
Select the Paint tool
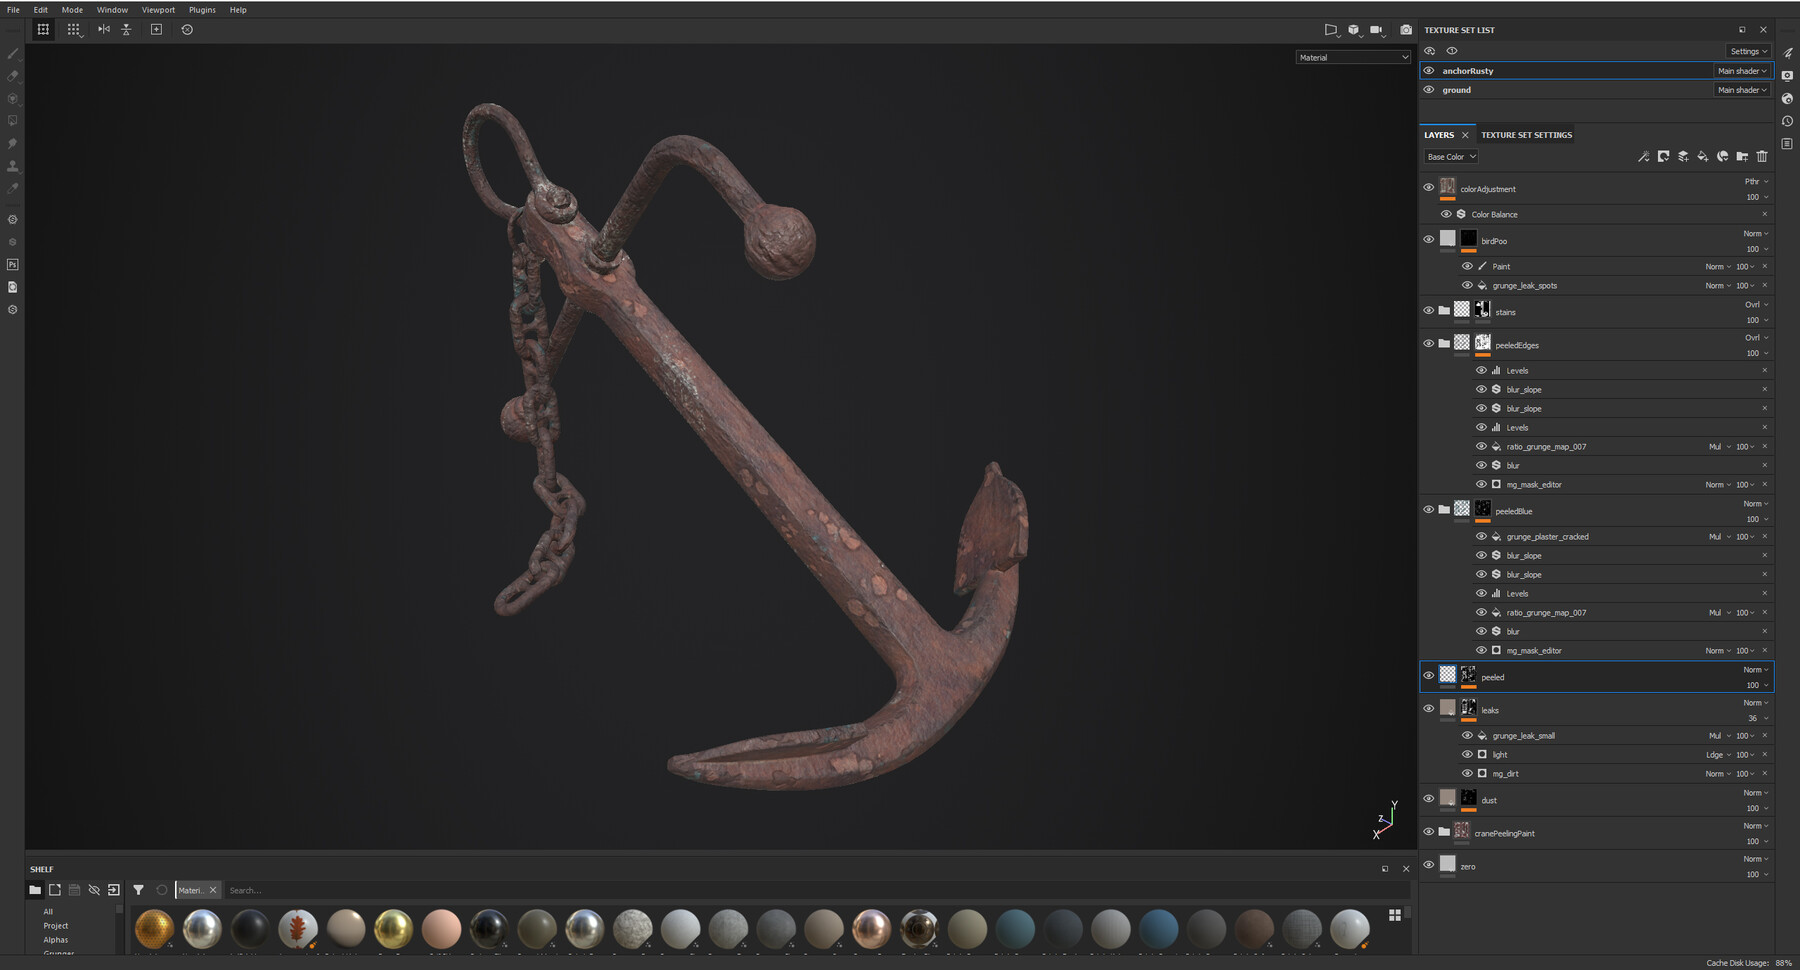click(x=12, y=54)
